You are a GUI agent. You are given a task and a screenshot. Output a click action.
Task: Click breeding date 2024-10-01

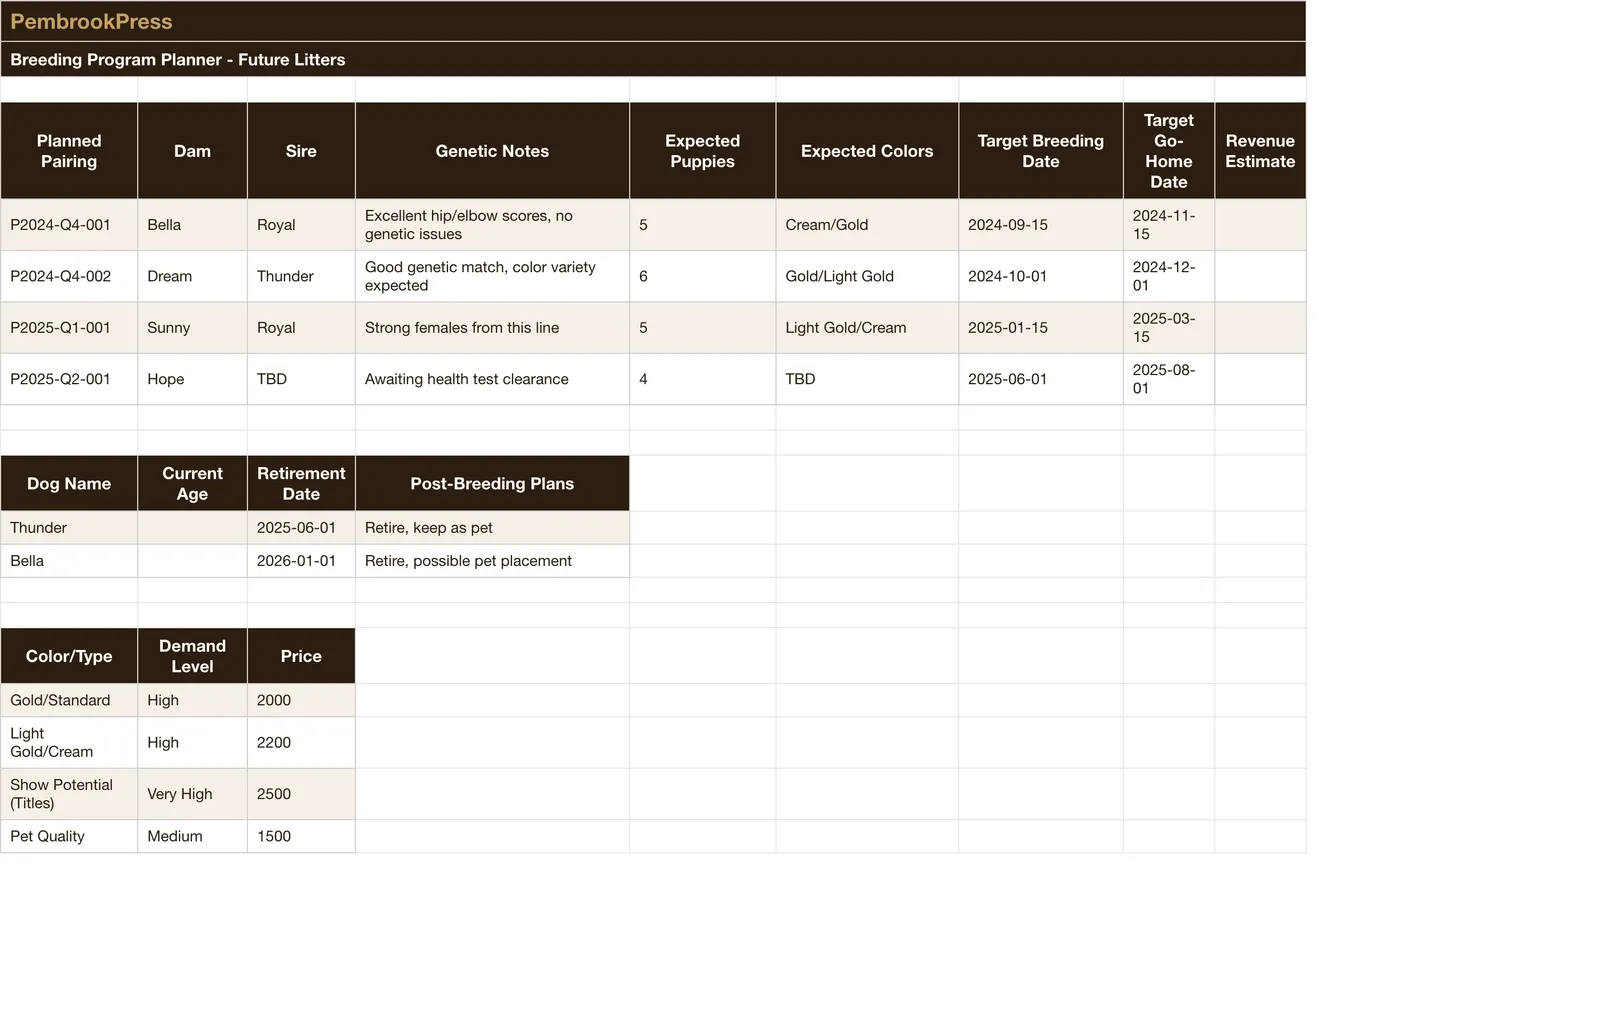[1040, 276]
